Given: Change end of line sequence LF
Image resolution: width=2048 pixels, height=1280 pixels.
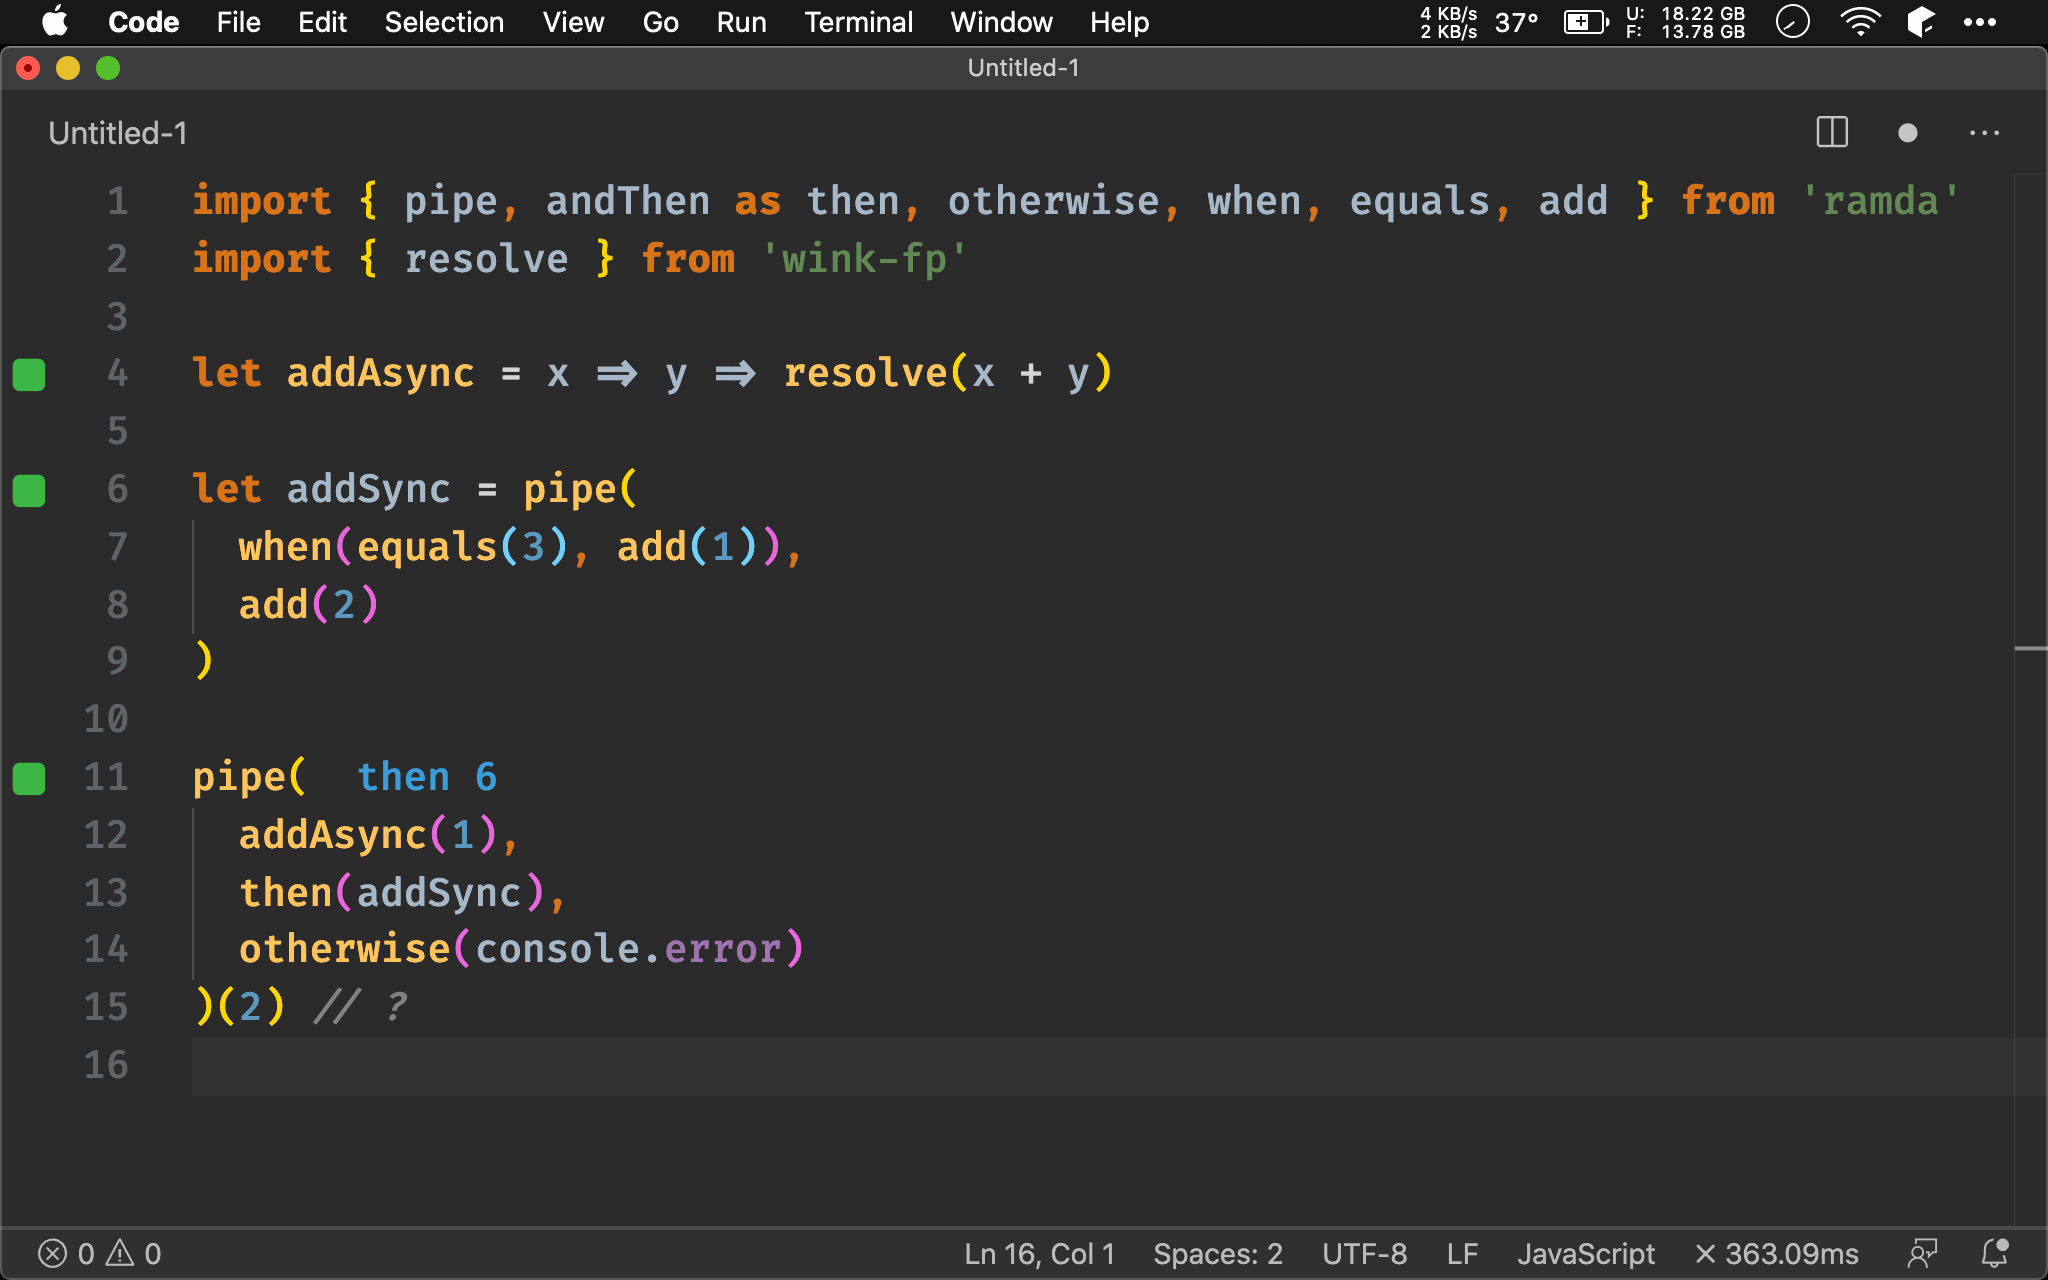Looking at the screenshot, I should (1462, 1254).
